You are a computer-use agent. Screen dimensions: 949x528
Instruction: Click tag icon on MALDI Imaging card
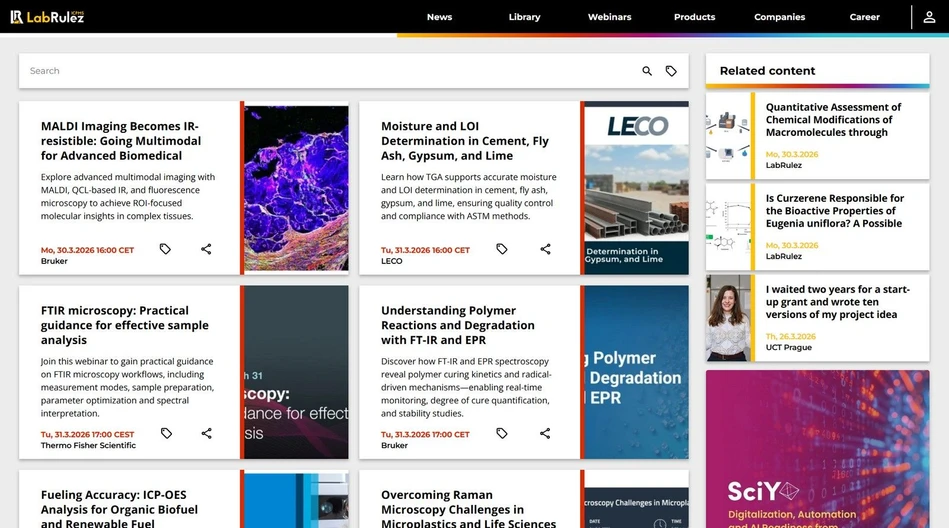[x=166, y=249]
